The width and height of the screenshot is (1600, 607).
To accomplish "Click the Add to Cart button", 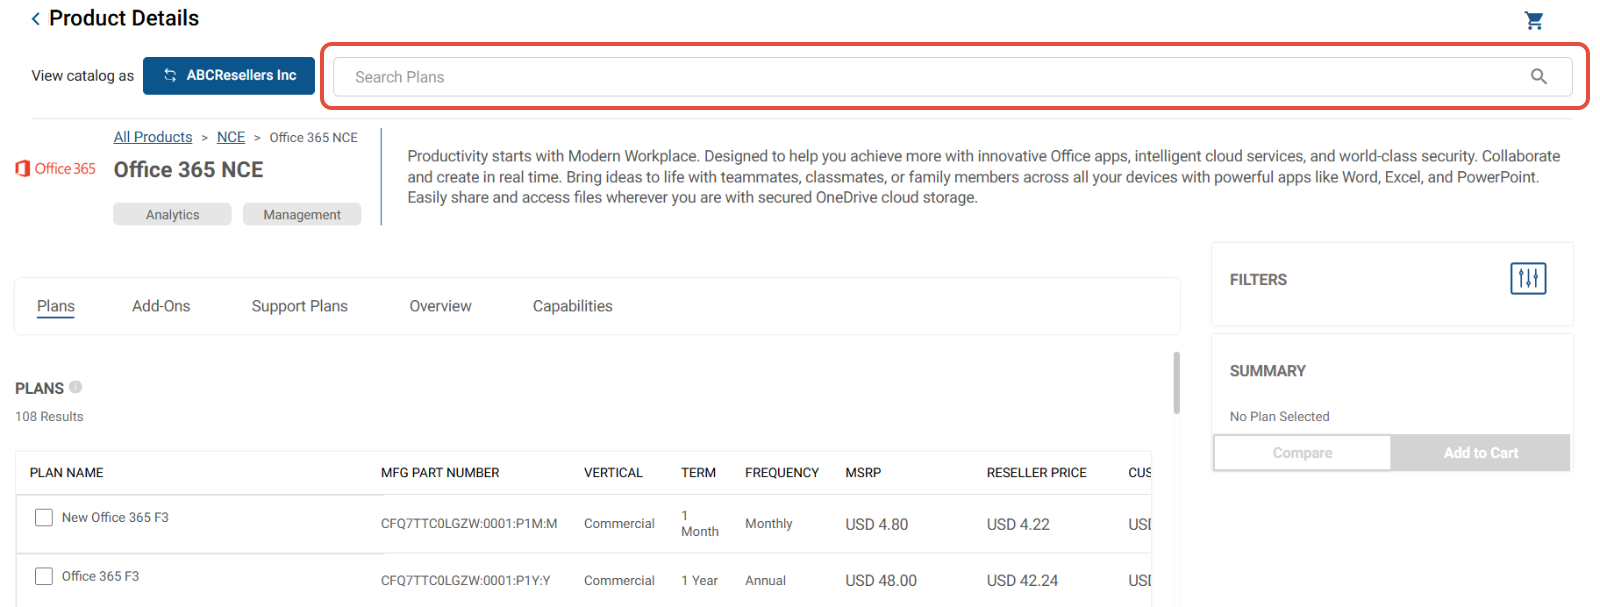I will pos(1481,453).
